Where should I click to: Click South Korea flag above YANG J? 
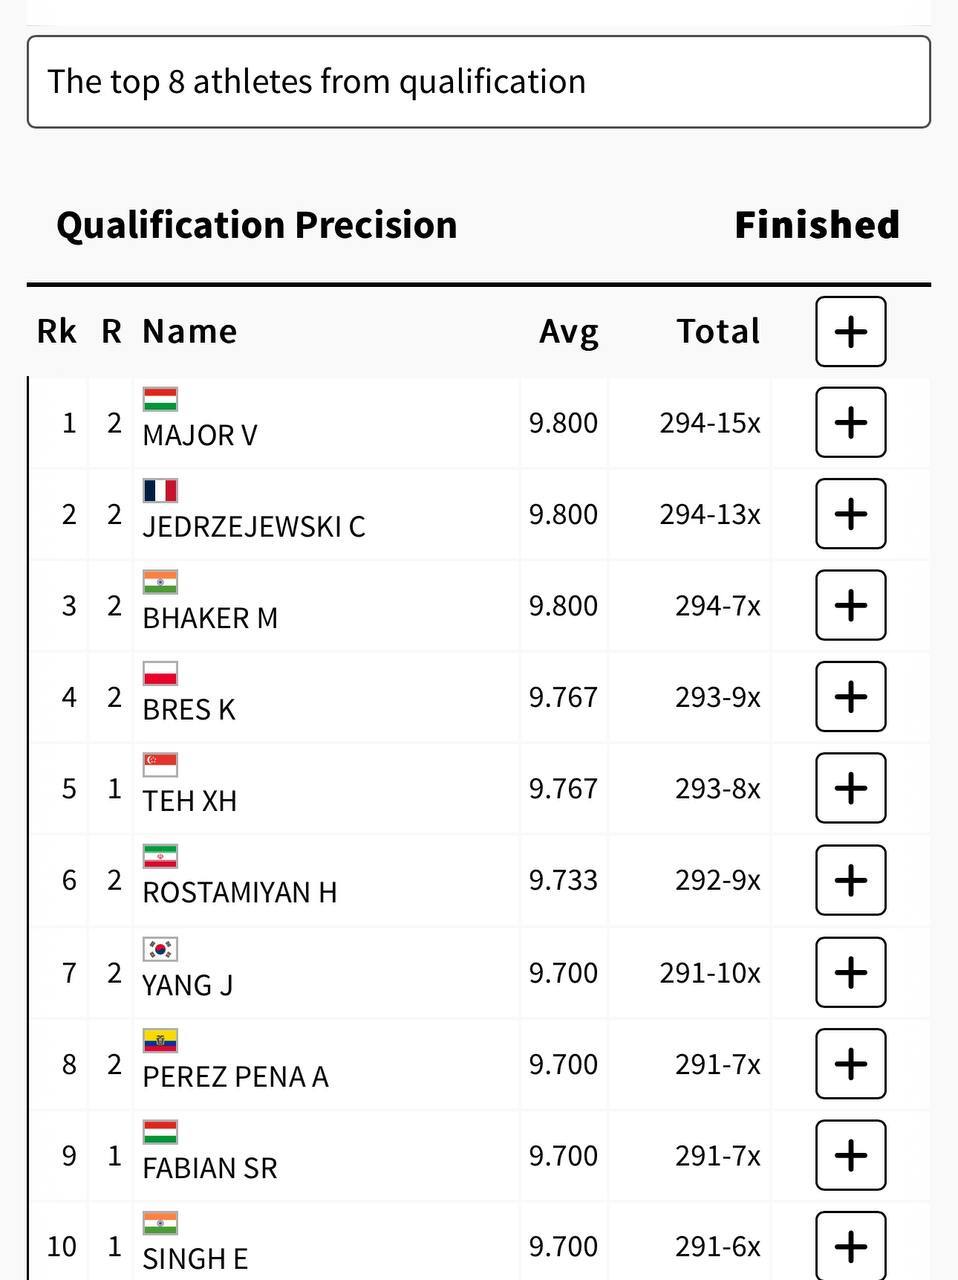tap(160, 949)
